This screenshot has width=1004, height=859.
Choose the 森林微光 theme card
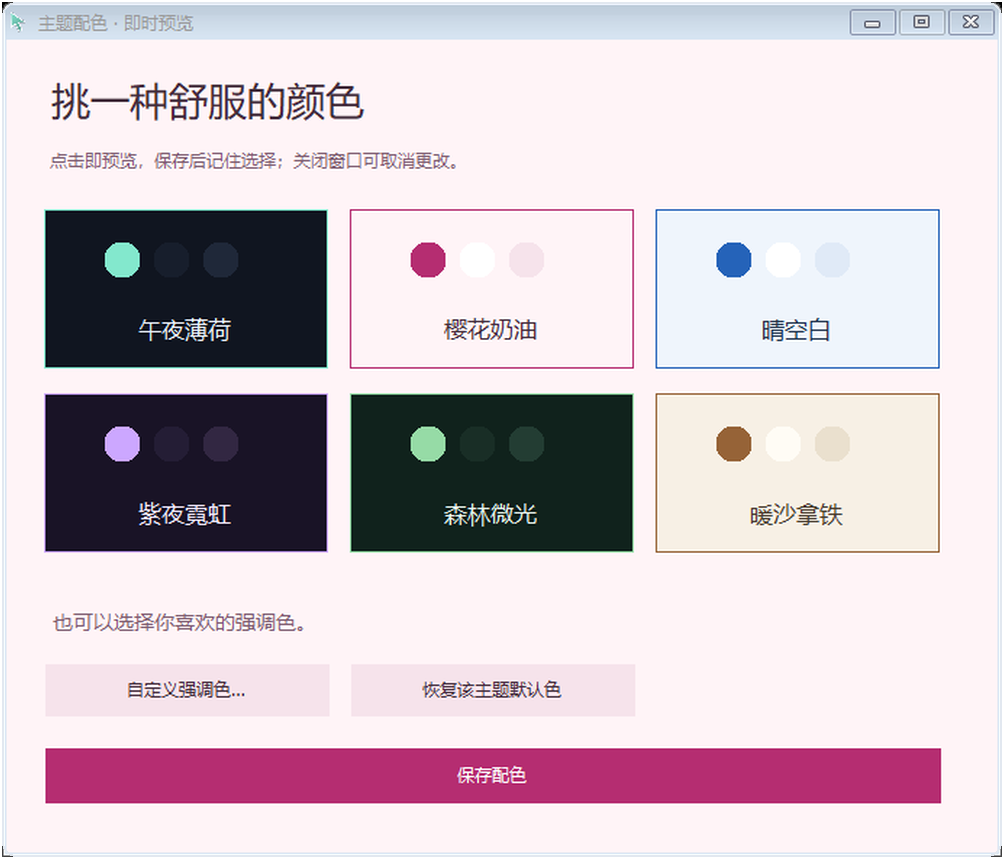(492, 473)
